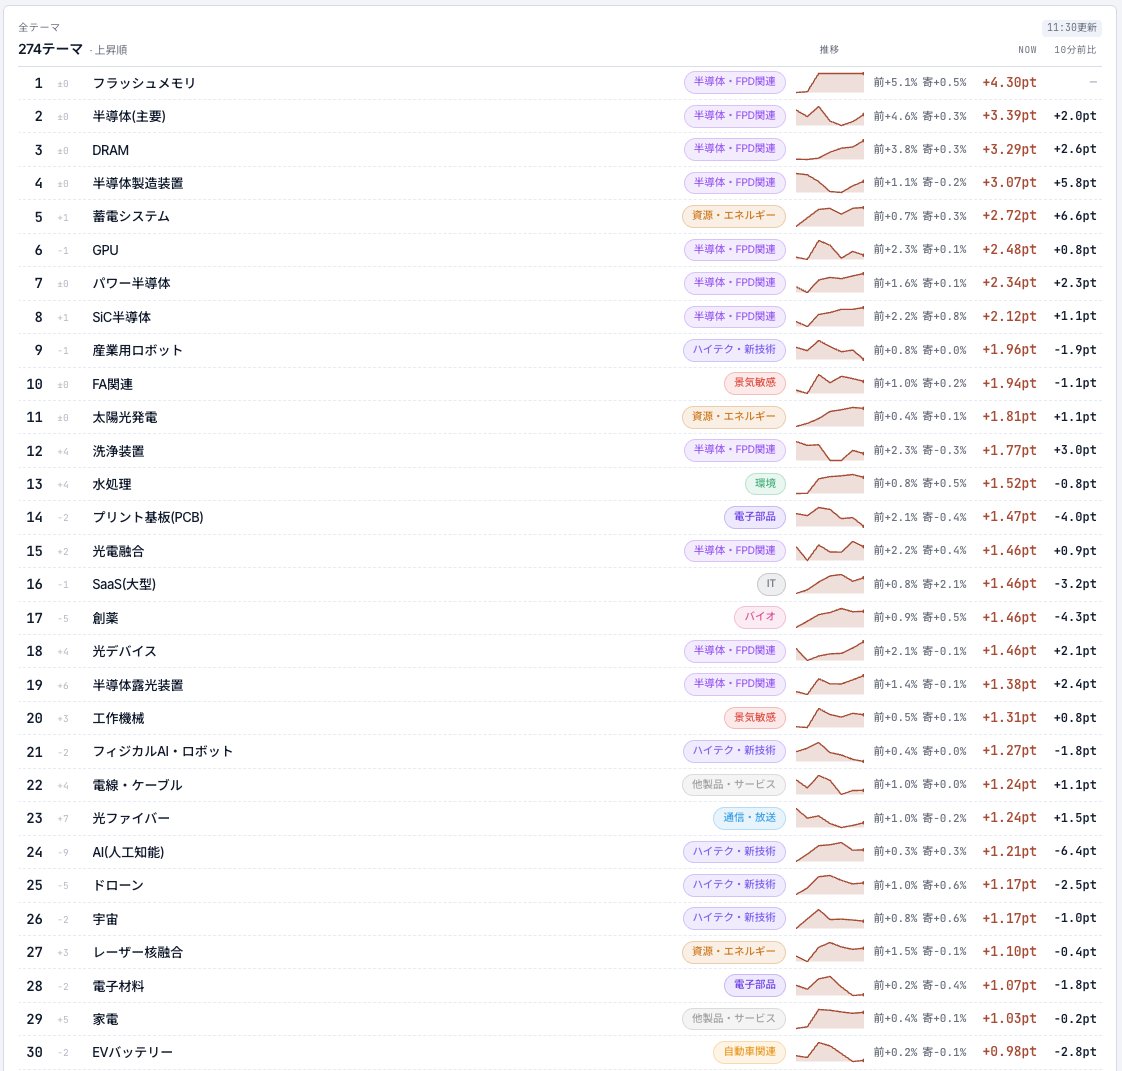Click 資源・エネルギー tag on 太陽光発電 row
The width and height of the screenshot is (1122, 1071).
pos(733,417)
